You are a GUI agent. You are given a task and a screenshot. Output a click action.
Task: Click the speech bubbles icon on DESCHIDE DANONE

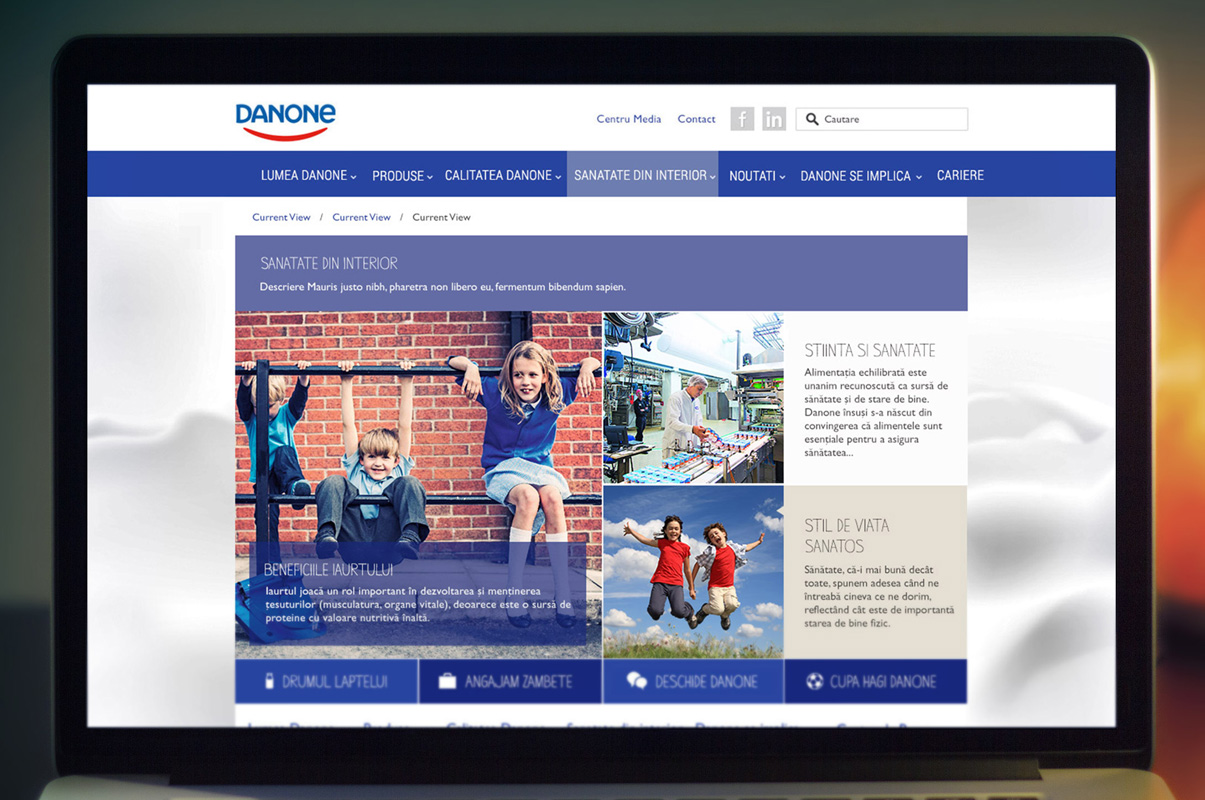[x=638, y=680]
